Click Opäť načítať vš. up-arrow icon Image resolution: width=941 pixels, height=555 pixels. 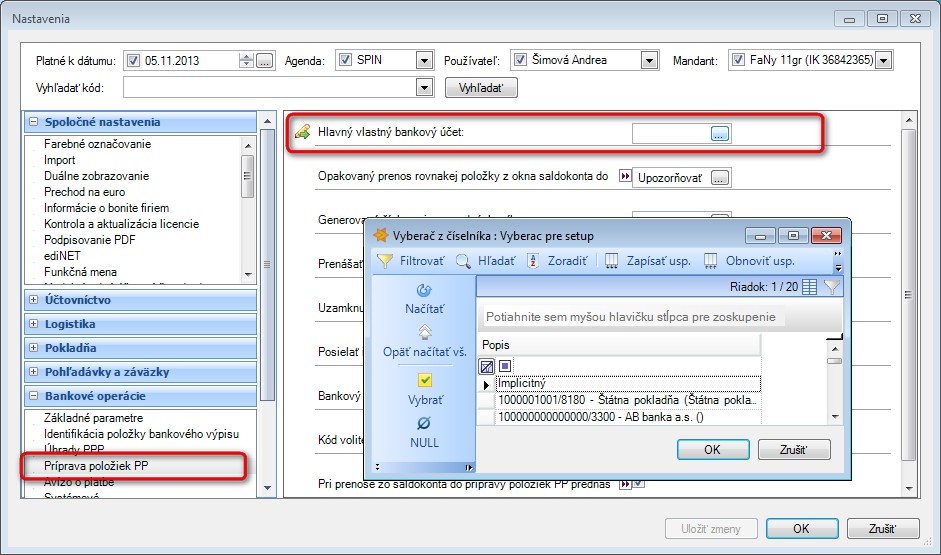coord(424,332)
